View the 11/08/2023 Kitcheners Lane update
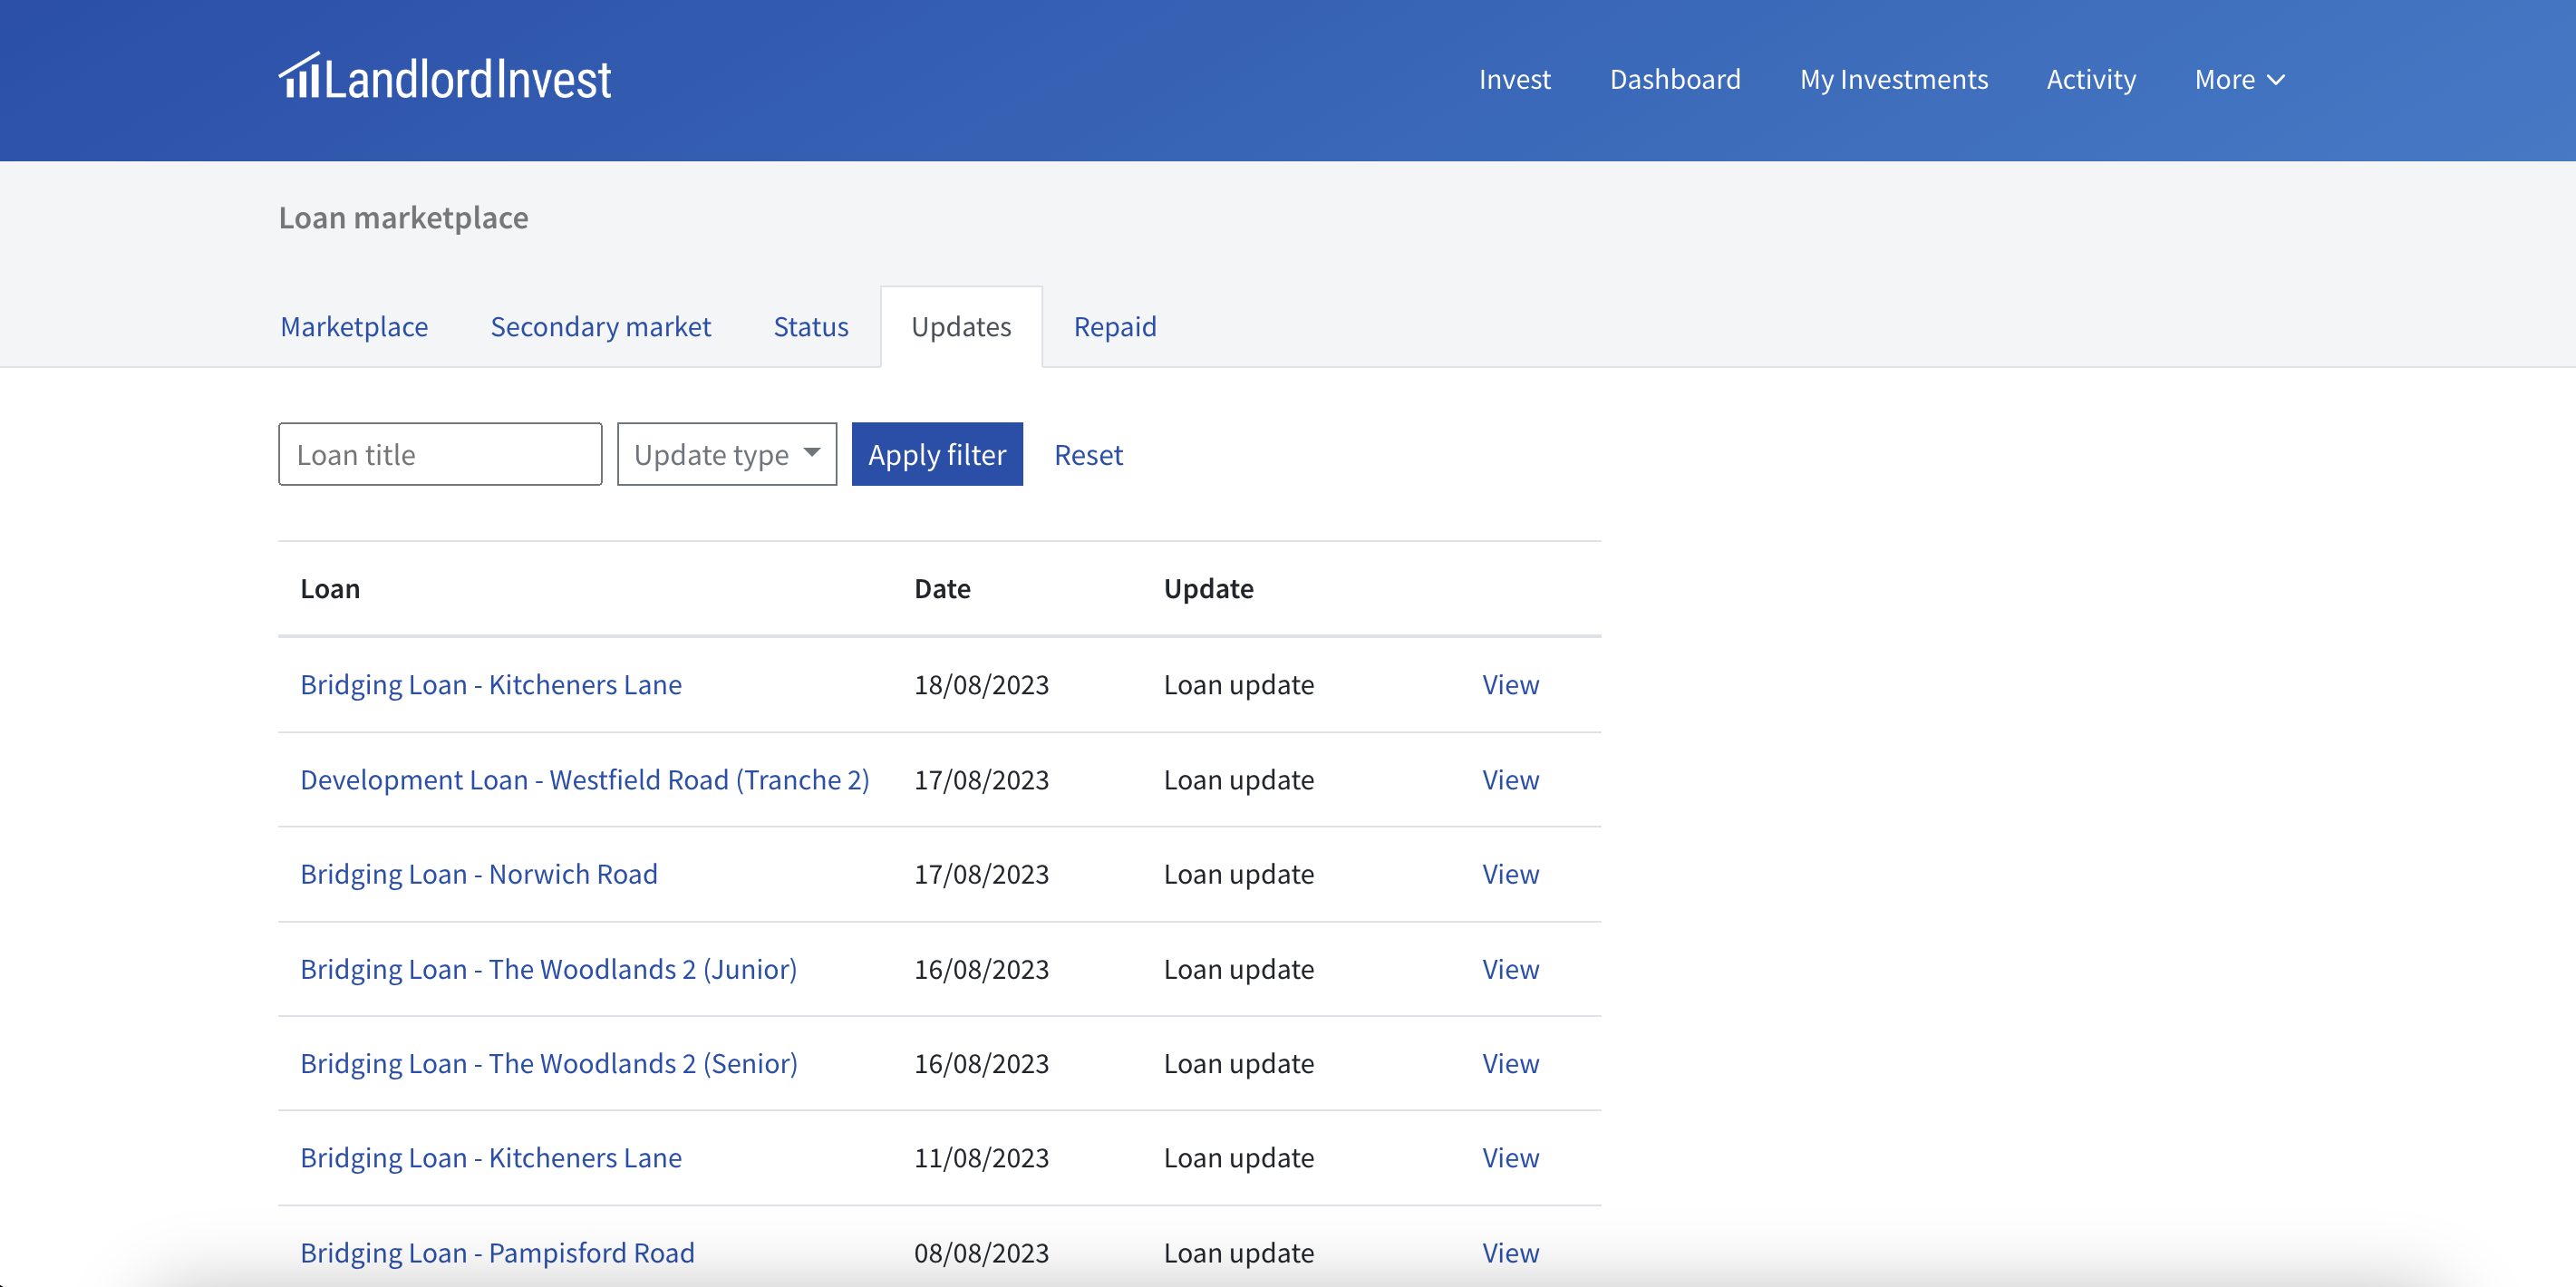Screen dimensions: 2576x1287 [1510, 1157]
